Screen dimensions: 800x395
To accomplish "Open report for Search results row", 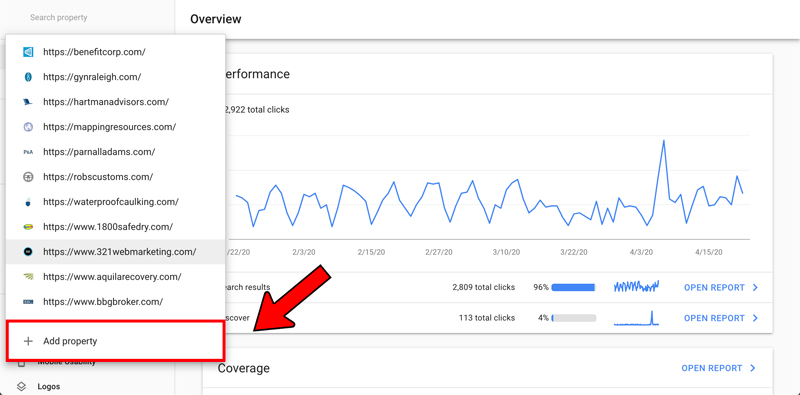I will [714, 287].
